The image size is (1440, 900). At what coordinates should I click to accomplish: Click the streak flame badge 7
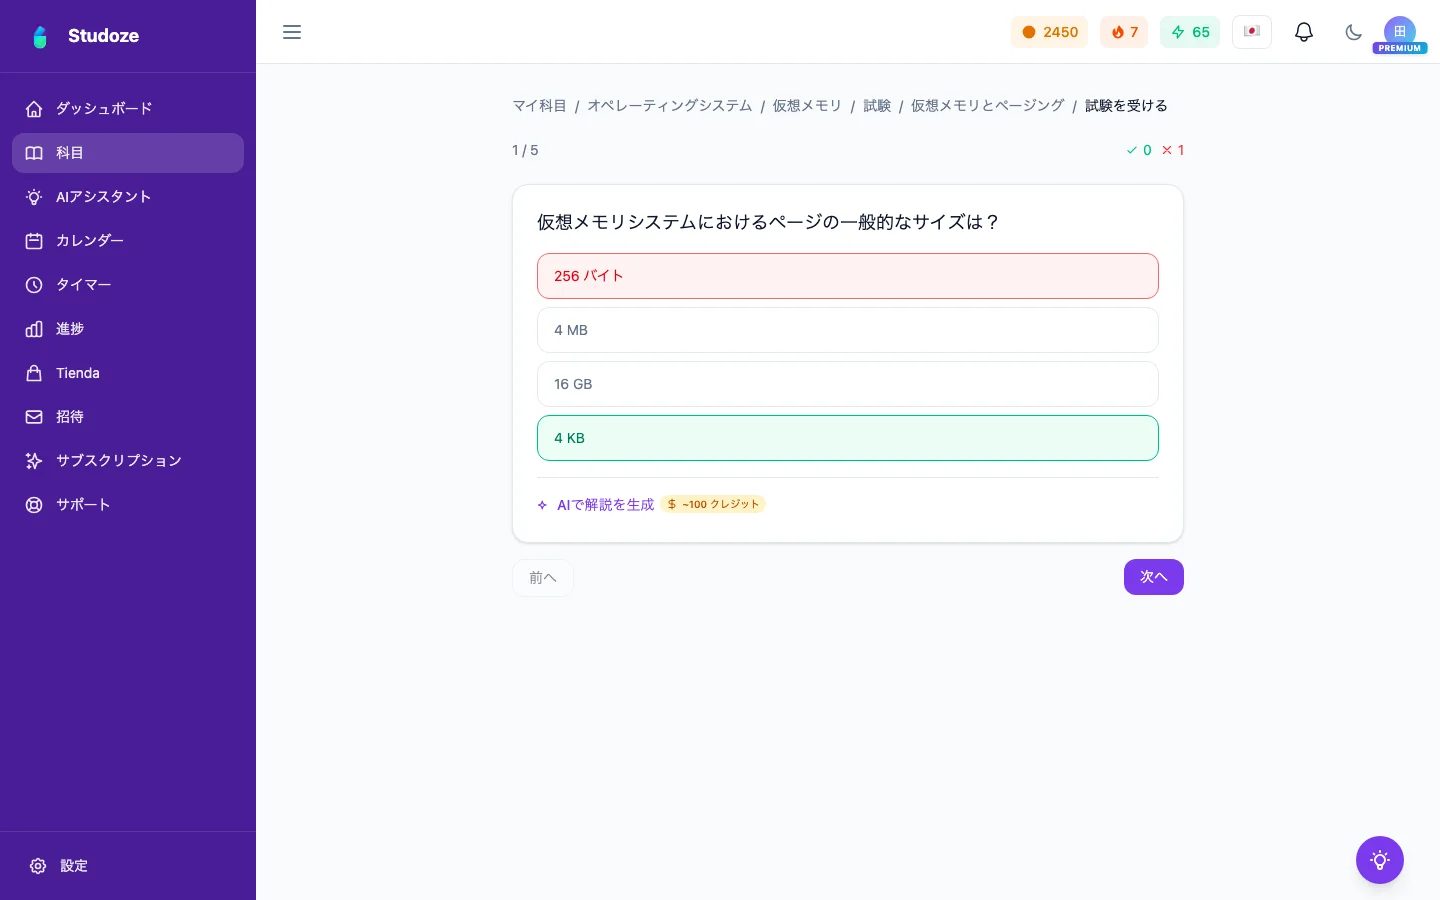coord(1124,32)
